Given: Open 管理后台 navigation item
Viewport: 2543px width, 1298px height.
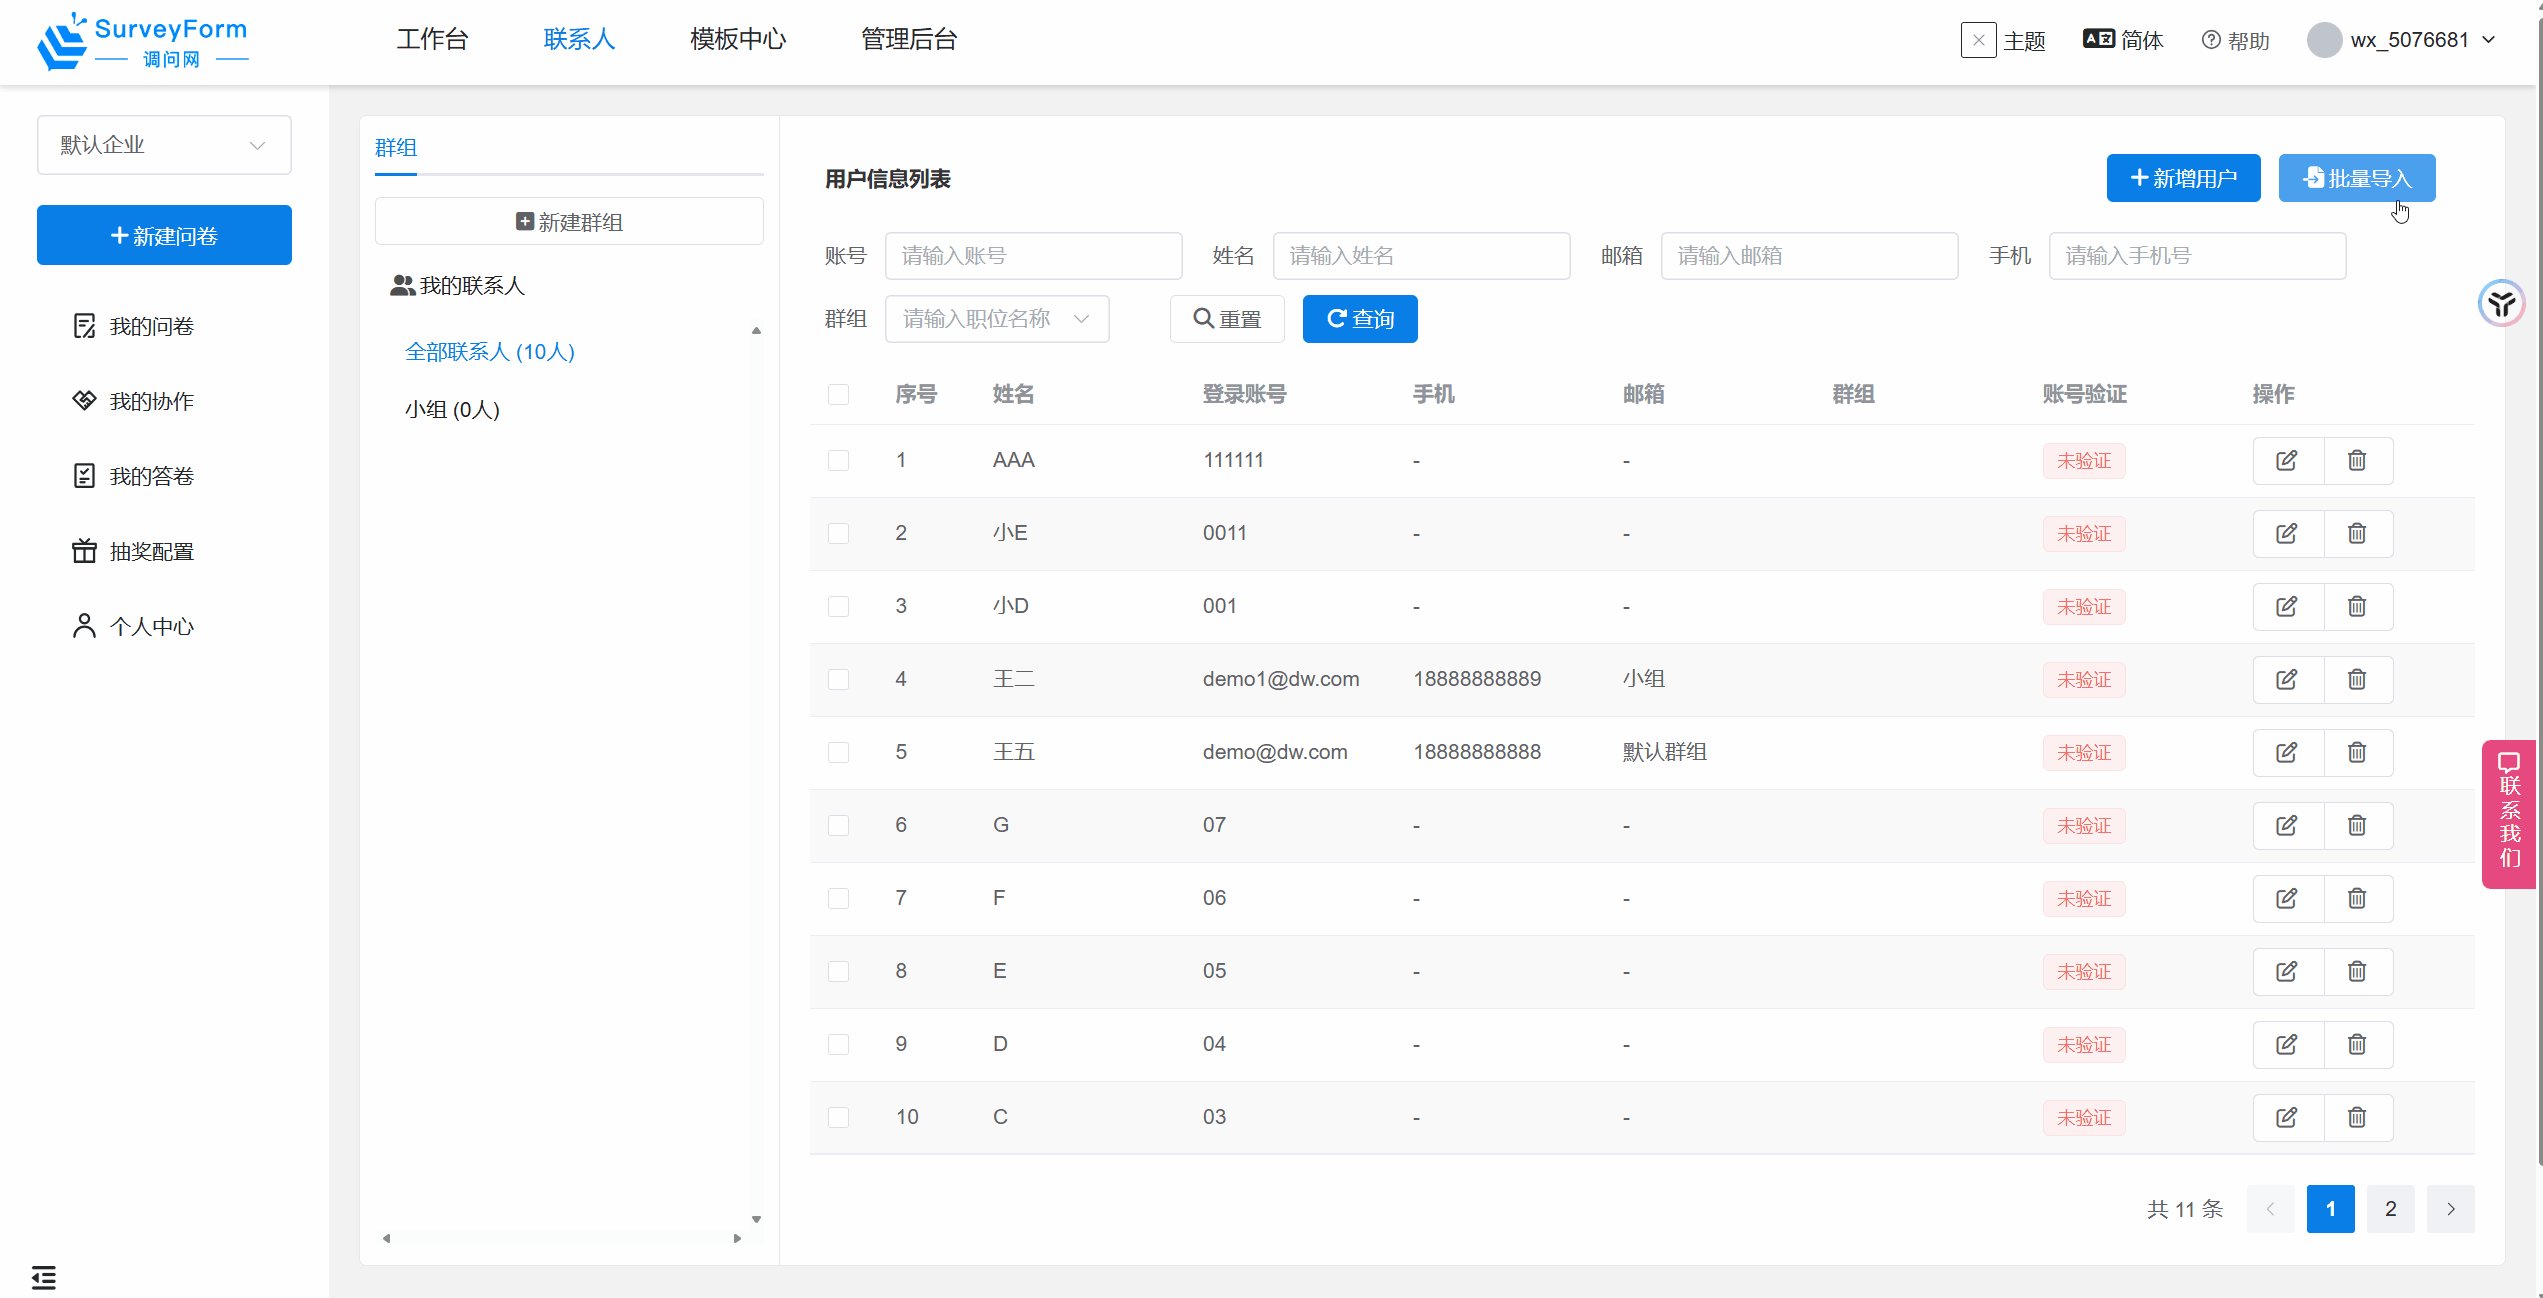Looking at the screenshot, I should click(909, 39).
